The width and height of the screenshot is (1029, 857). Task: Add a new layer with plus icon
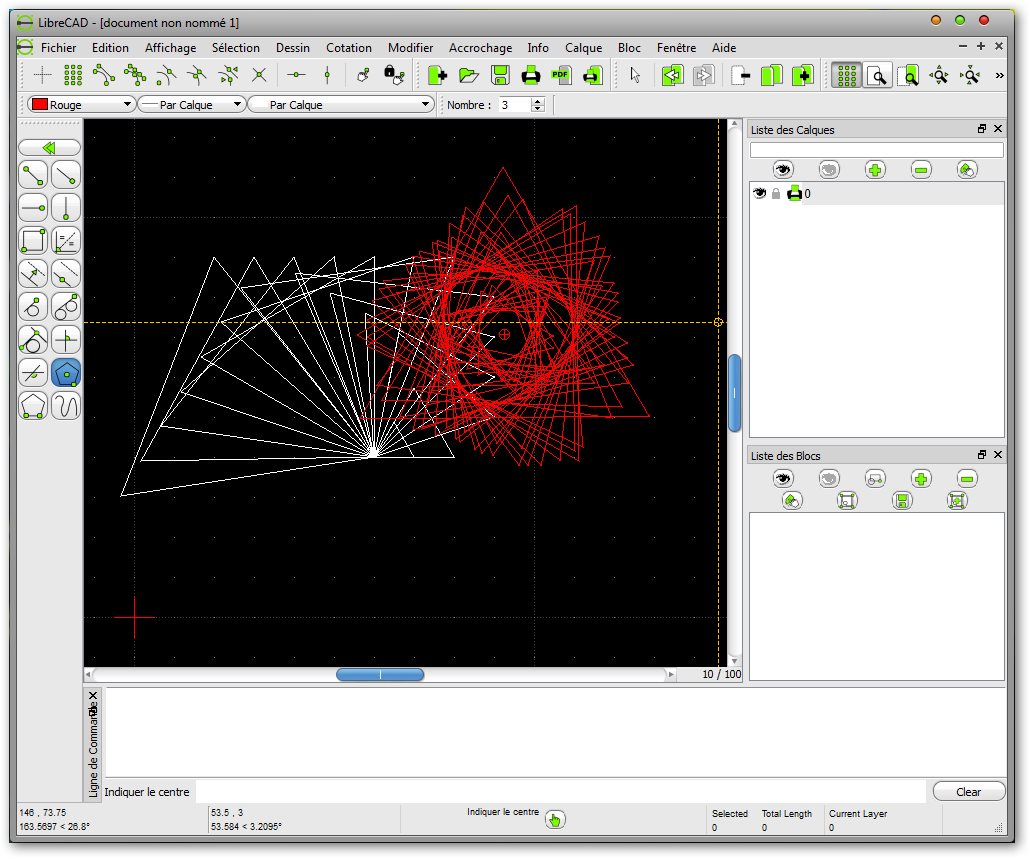pyautogui.click(x=875, y=170)
